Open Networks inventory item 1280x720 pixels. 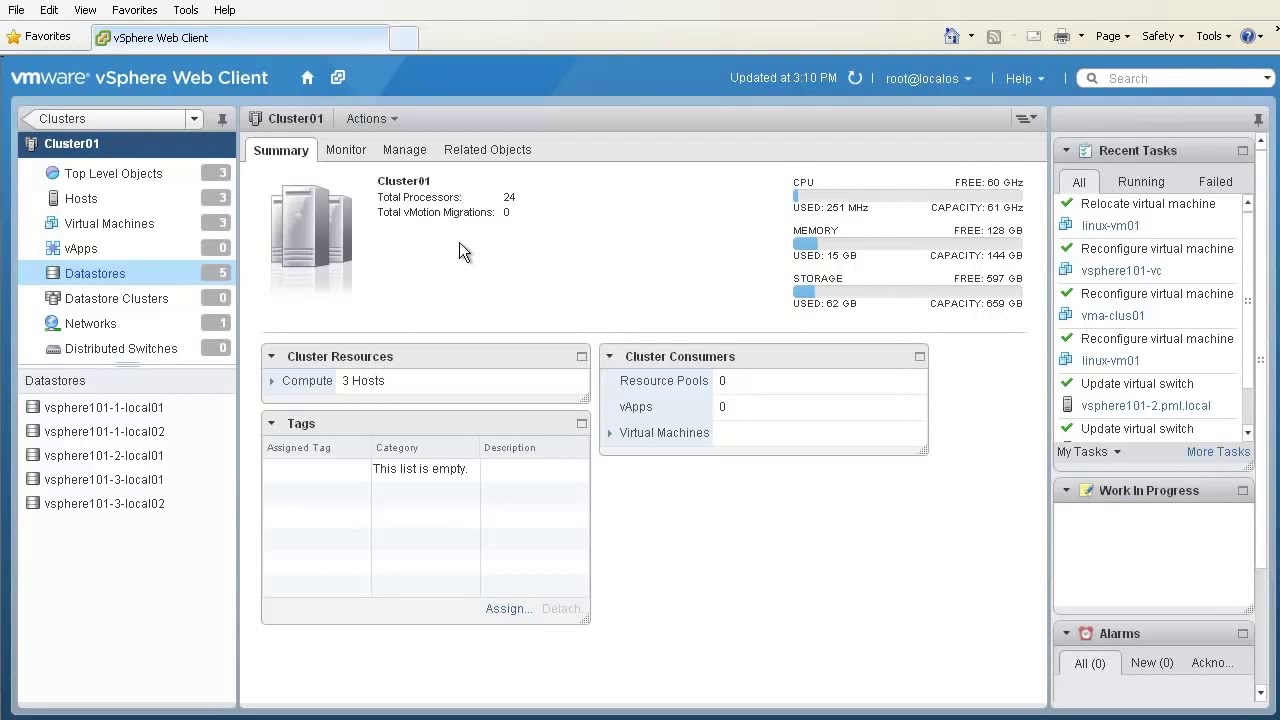point(90,323)
